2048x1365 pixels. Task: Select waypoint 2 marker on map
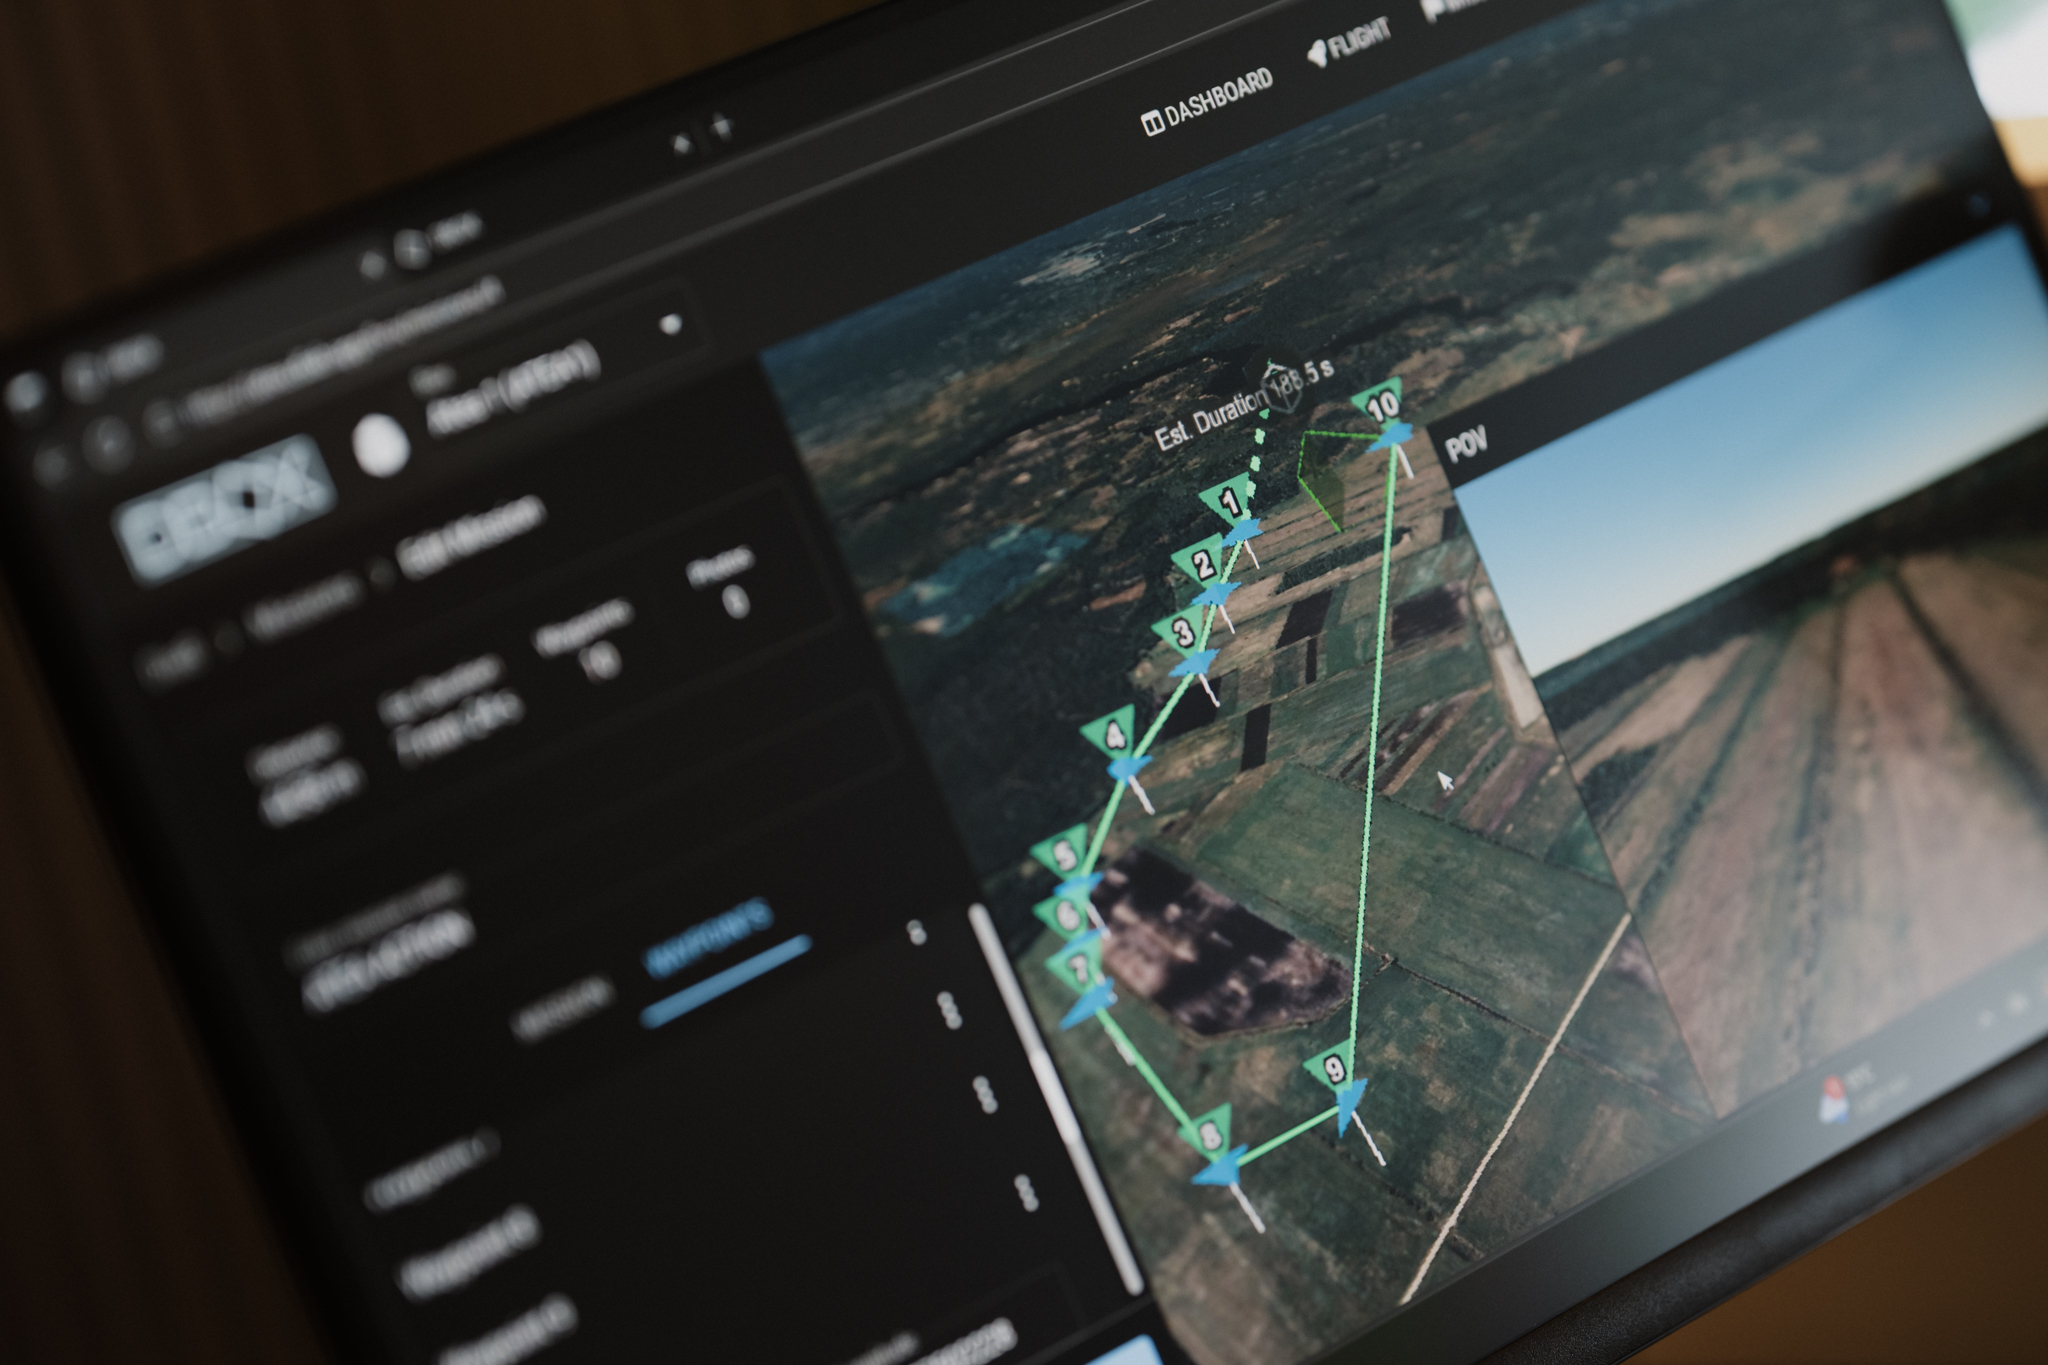tap(1203, 565)
